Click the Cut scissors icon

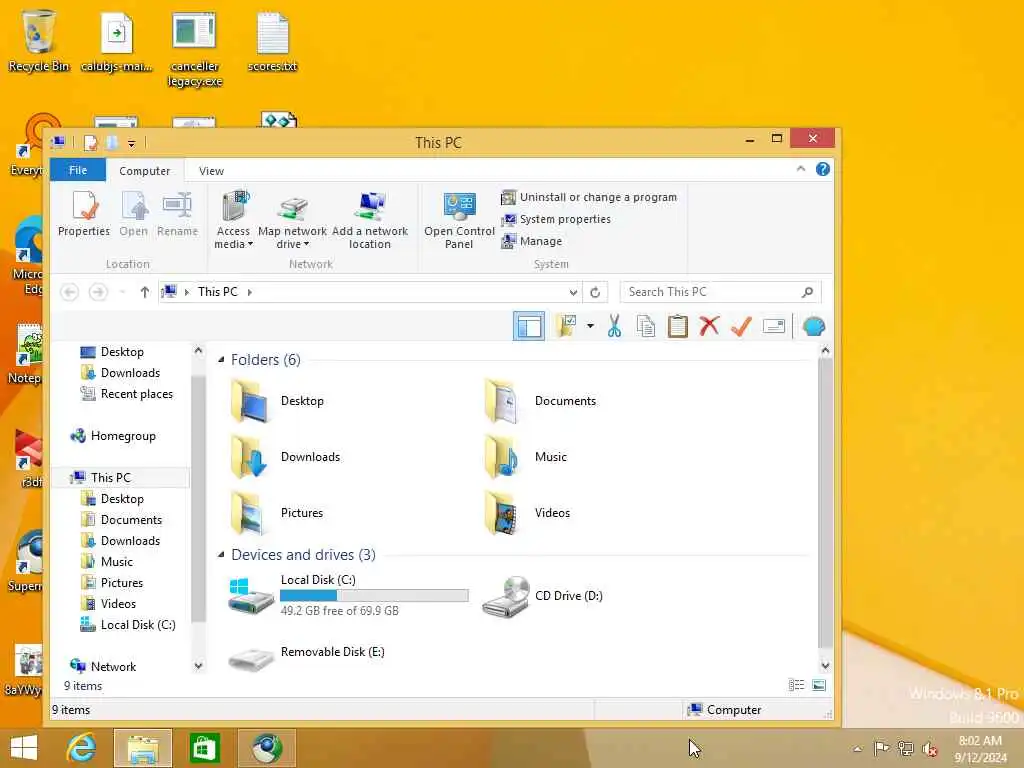614,326
